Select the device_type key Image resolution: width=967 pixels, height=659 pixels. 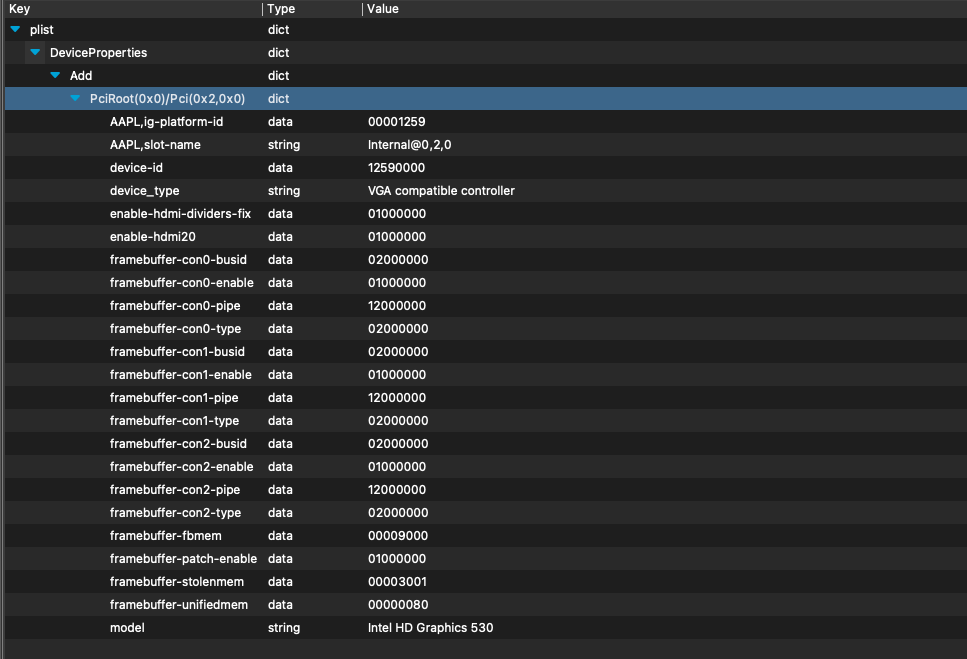pyautogui.click(x=144, y=190)
